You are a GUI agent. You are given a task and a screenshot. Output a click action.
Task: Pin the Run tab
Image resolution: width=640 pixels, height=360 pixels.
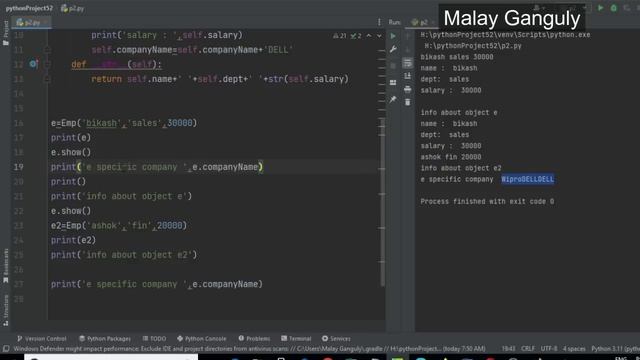[x=393, y=100]
